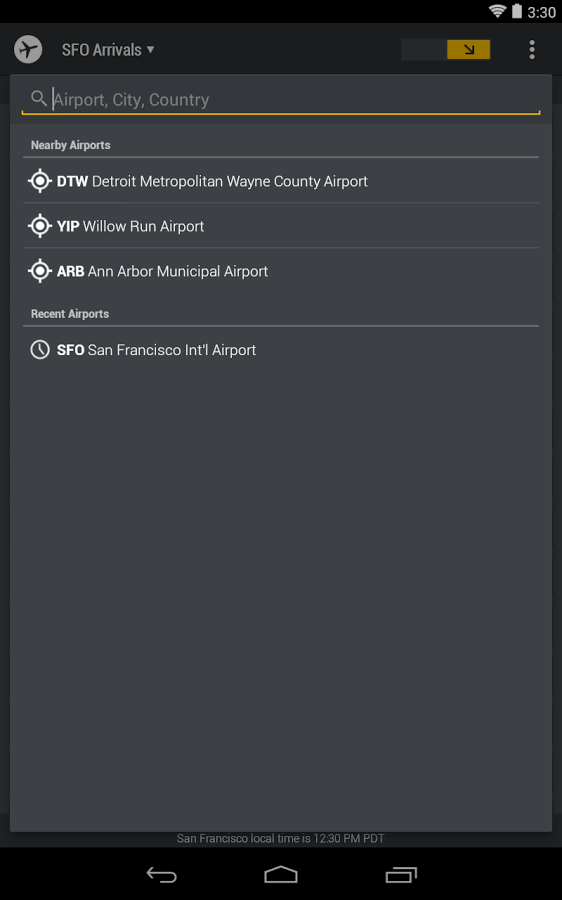Image resolution: width=562 pixels, height=900 pixels.
Task: Tap the location target icon beside ARB
Action: pos(40,271)
